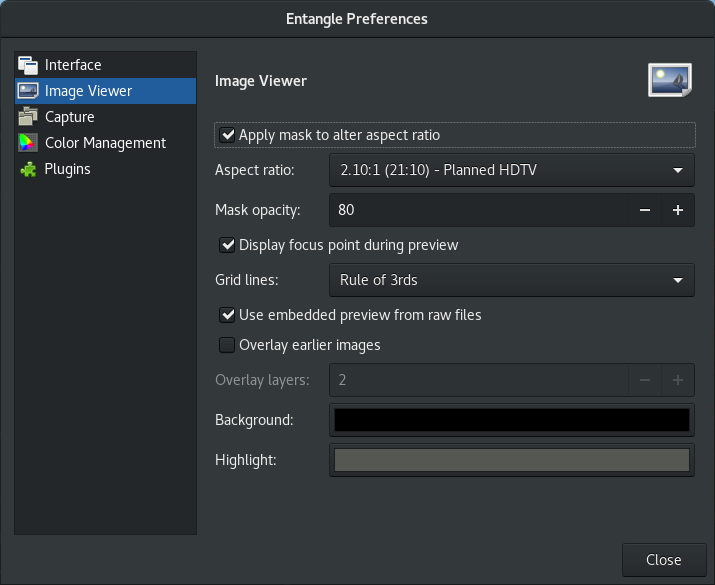715x585 pixels.
Task: Open the Grid lines Rule of 3rds dropdown
Action: pyautogui.click(x=512, y=280)
